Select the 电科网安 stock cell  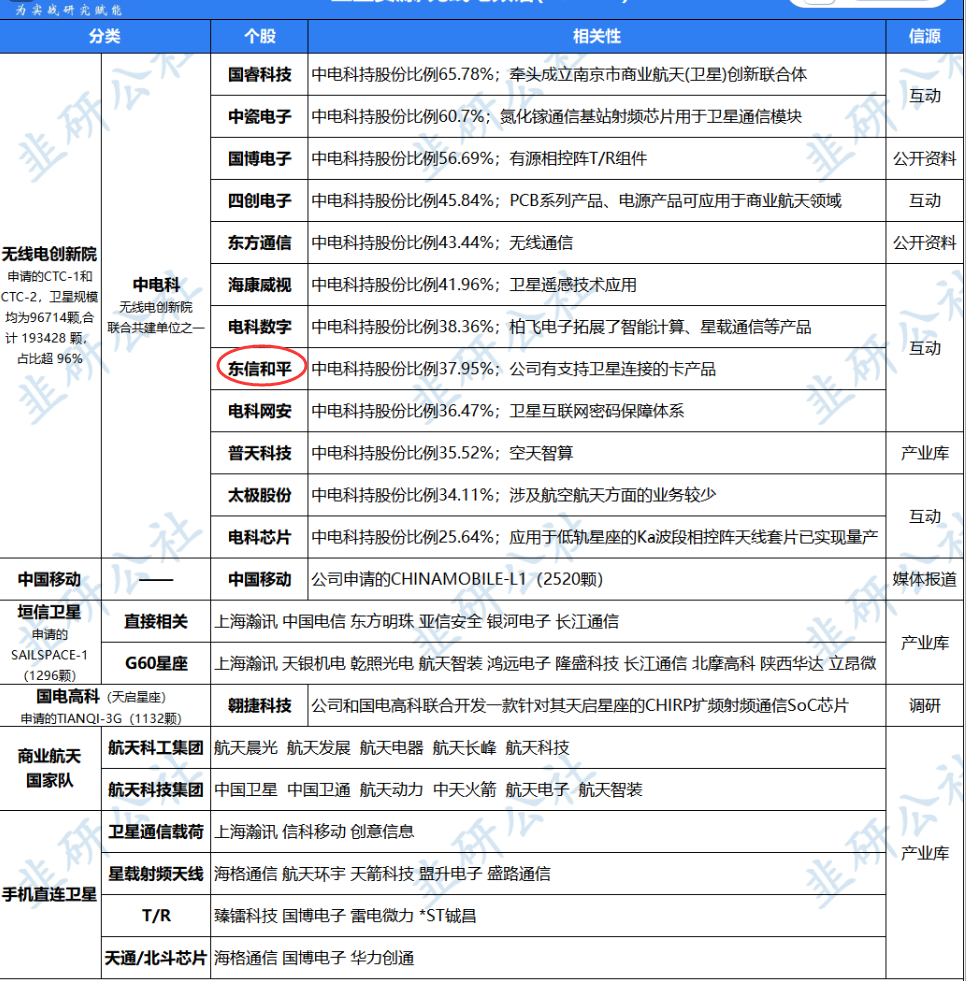coord(260,411)
